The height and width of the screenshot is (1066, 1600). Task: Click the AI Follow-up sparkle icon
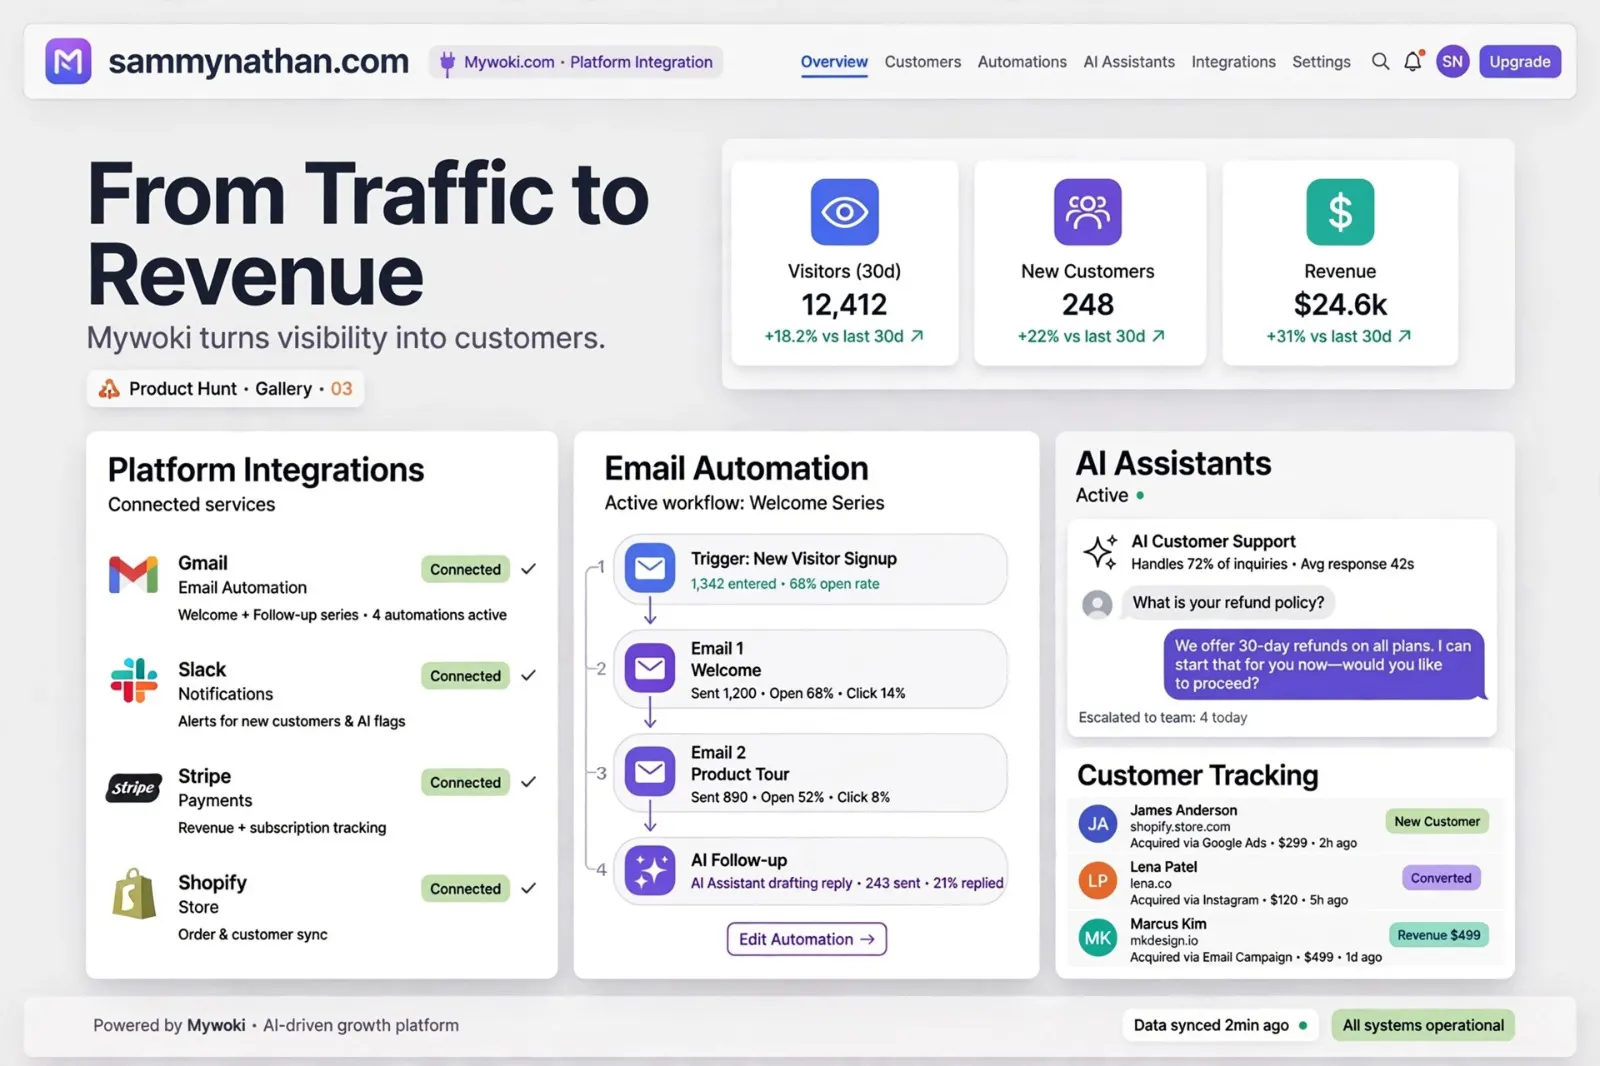(650, 870)
